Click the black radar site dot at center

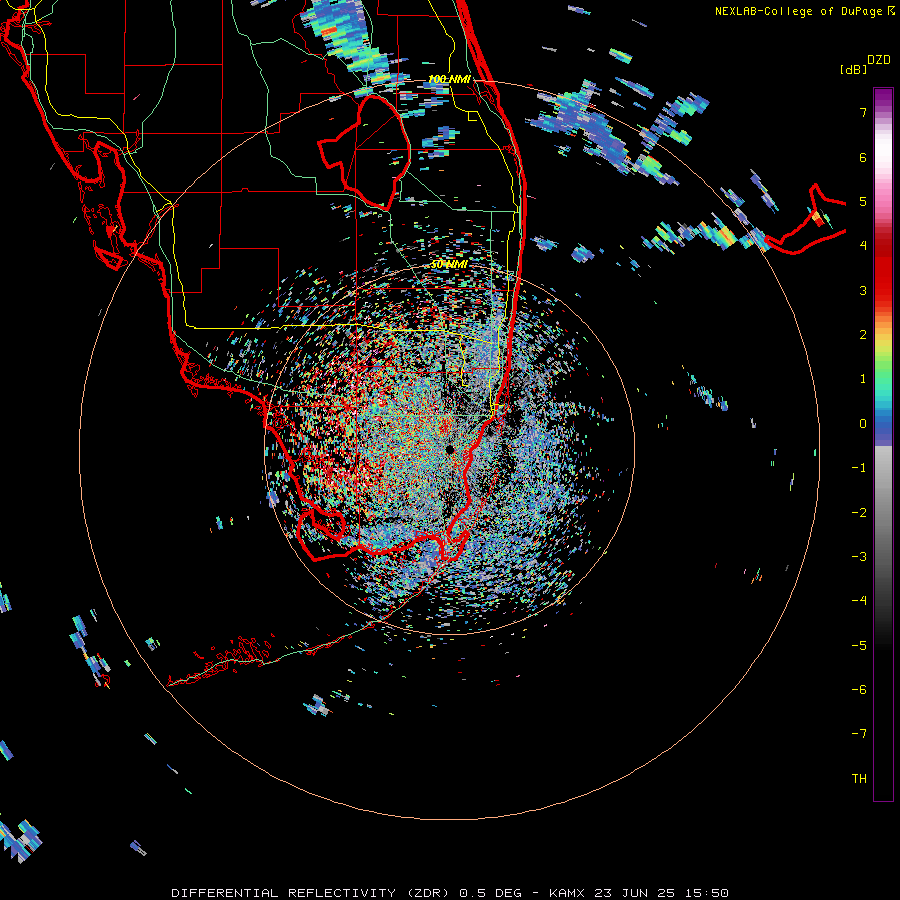(450, 450)
